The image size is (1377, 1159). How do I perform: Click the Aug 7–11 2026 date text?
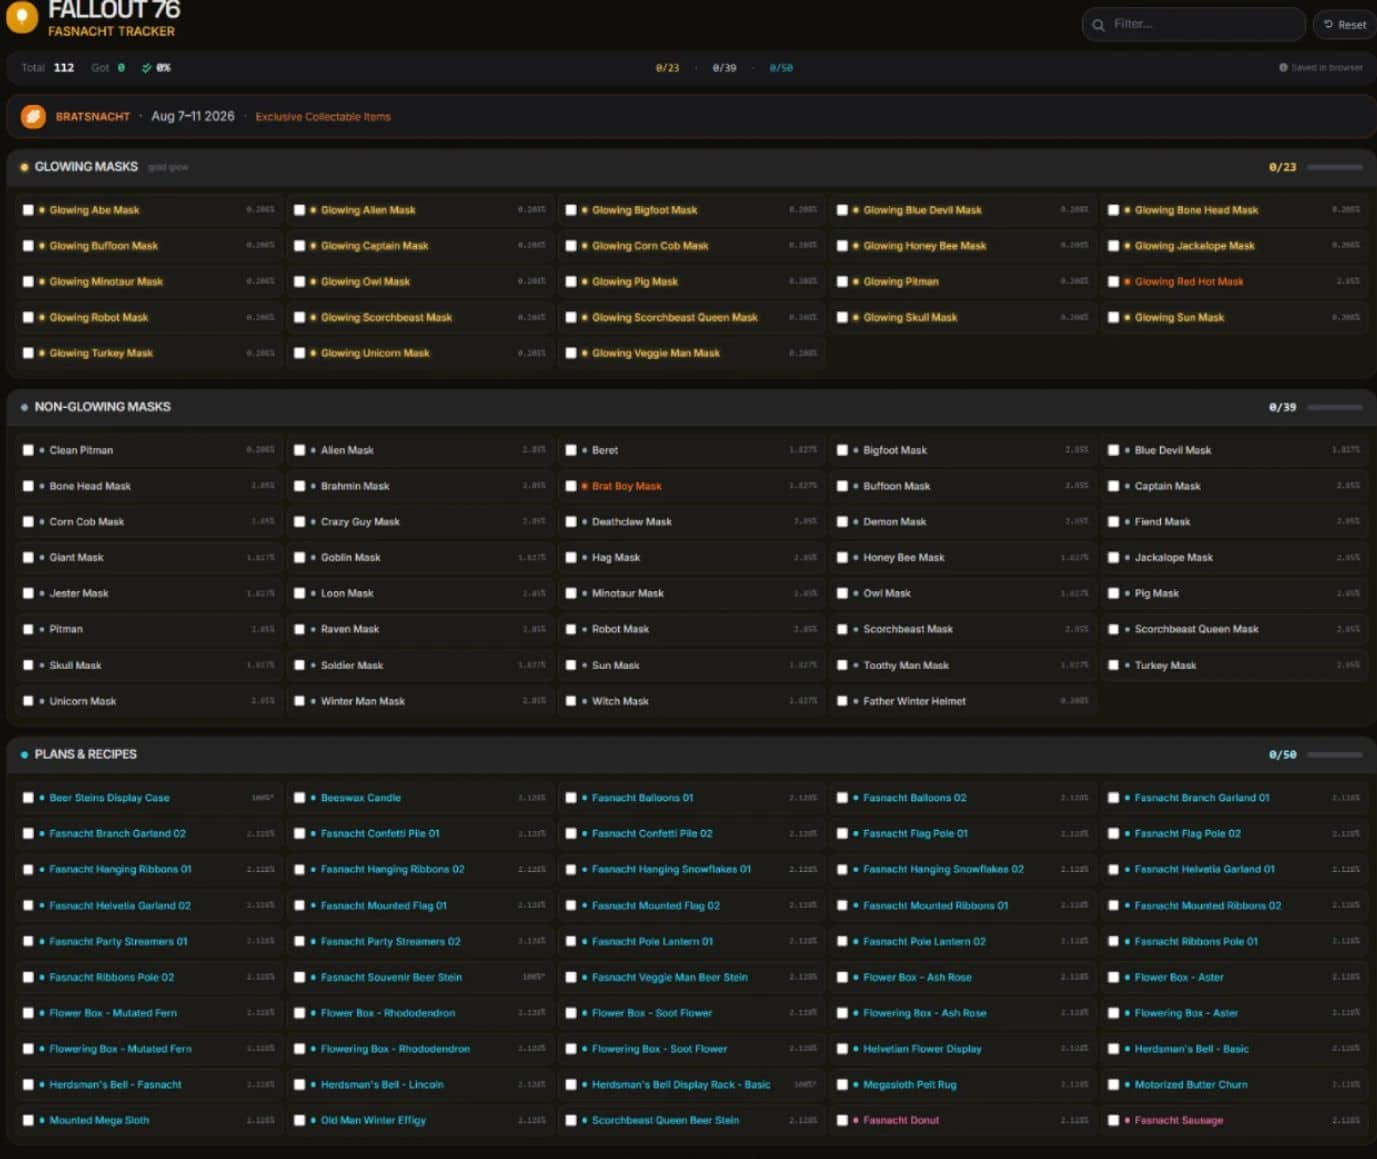[x=193, y=116]
